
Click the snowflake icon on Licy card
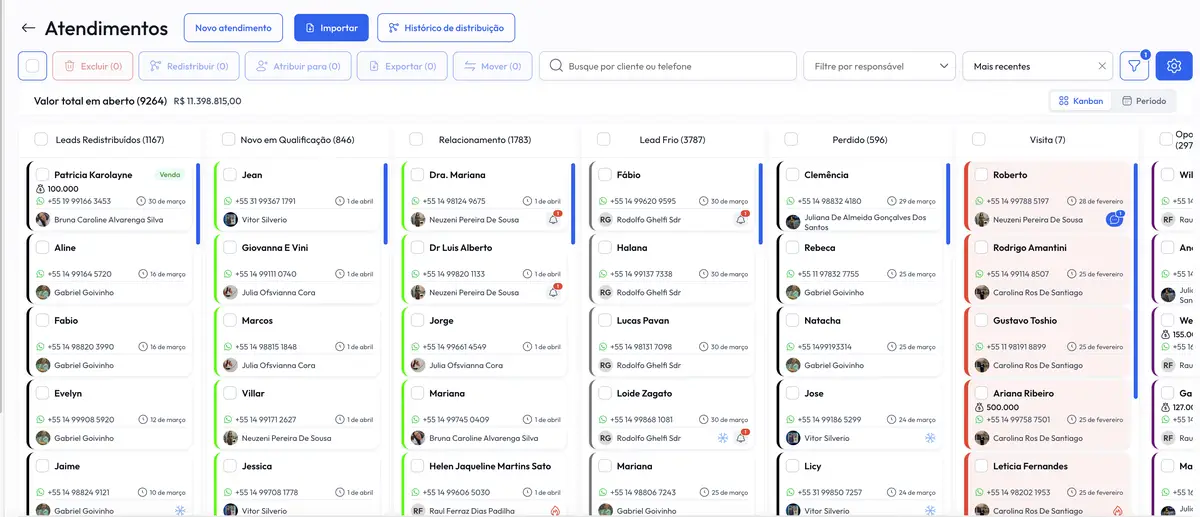coord(928,511)
